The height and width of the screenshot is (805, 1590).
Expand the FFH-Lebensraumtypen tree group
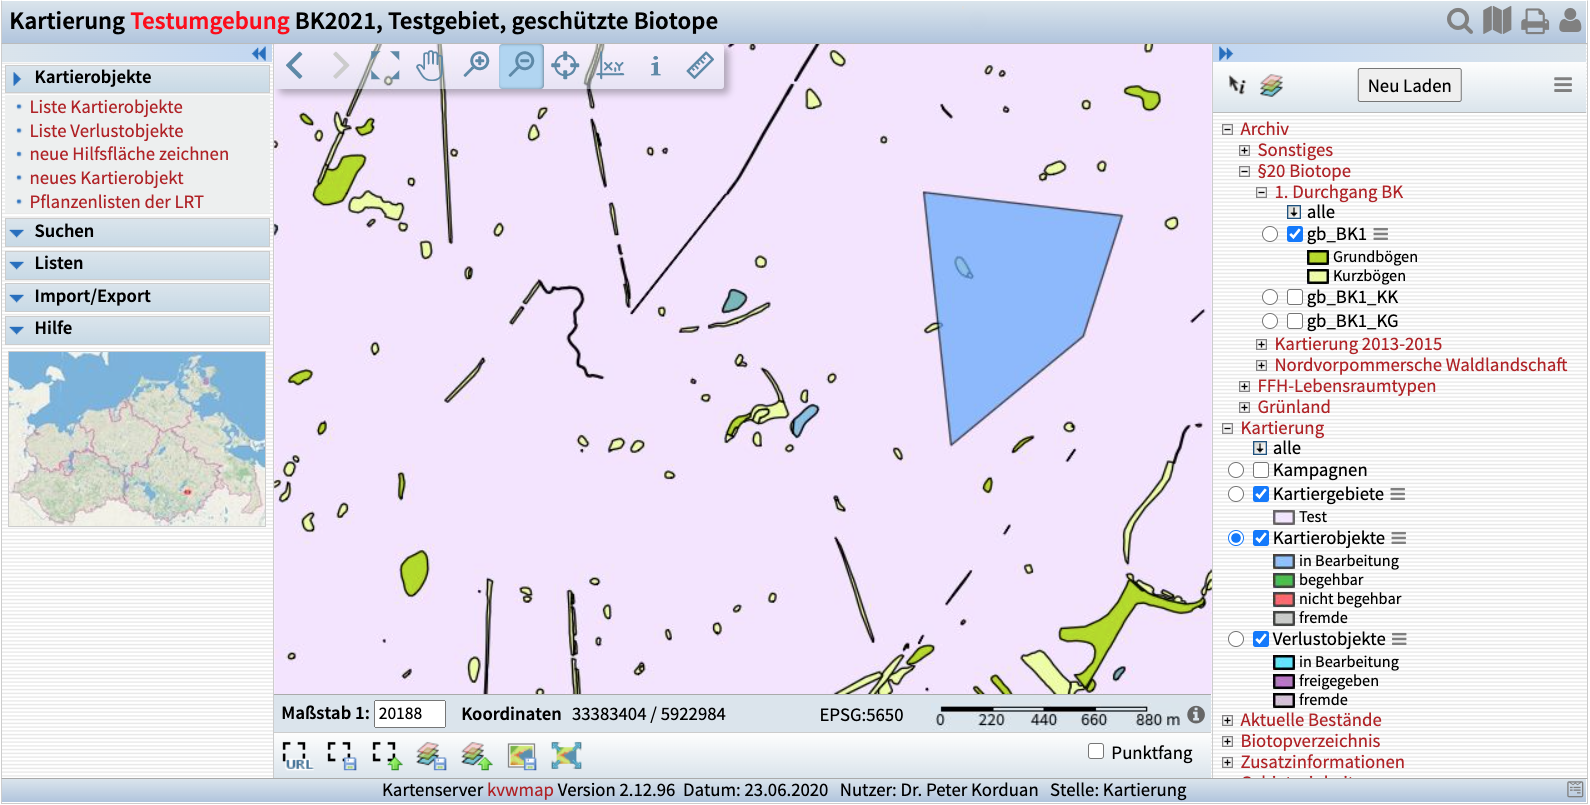(1244, 386)
